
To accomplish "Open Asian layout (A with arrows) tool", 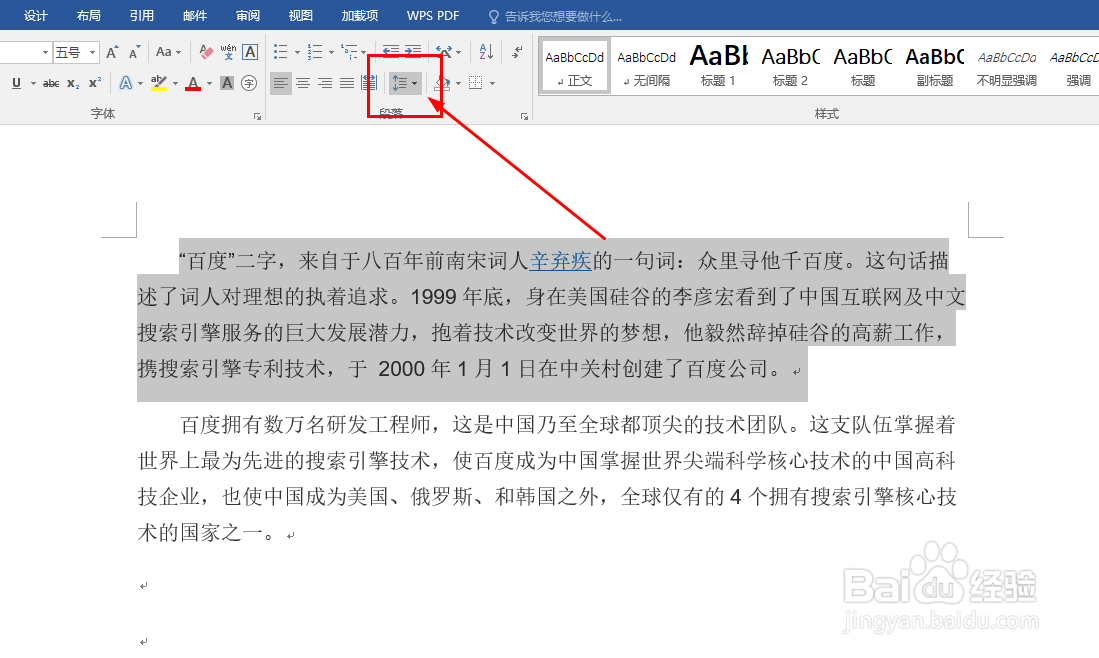I will click(444, 52).
